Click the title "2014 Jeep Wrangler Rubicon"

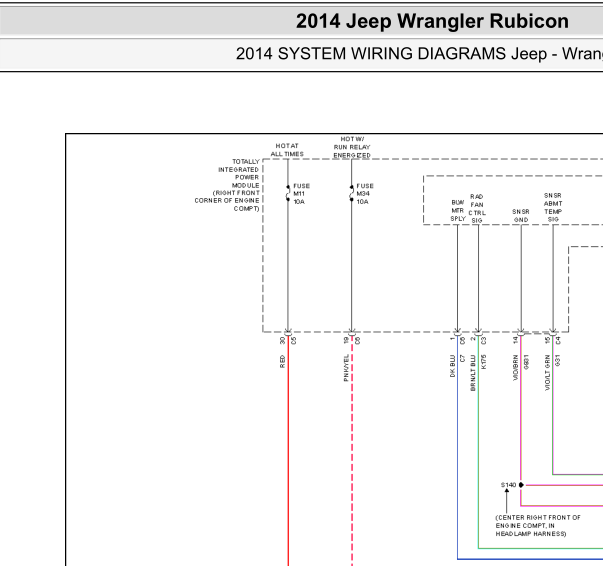(x=432, y=21)
